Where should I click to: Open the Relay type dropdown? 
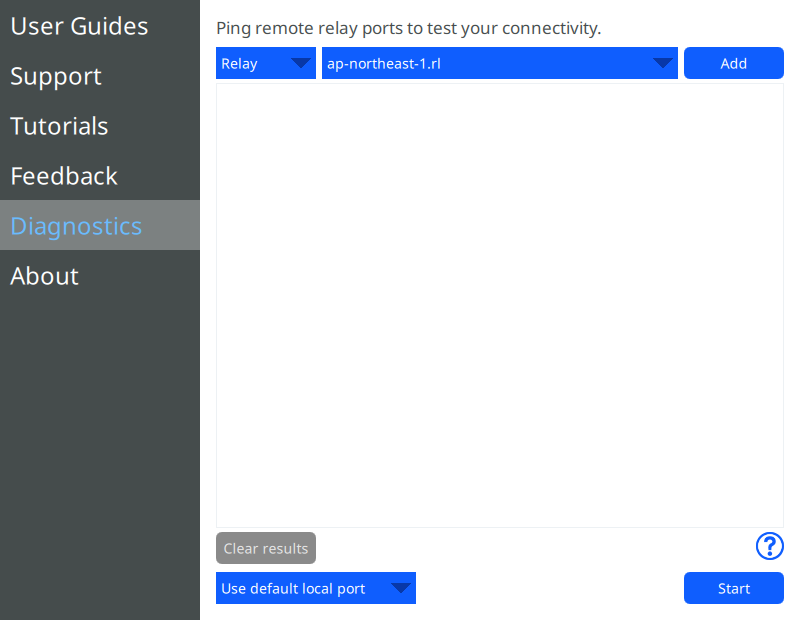pyautogui.click(x=265, y=62)
